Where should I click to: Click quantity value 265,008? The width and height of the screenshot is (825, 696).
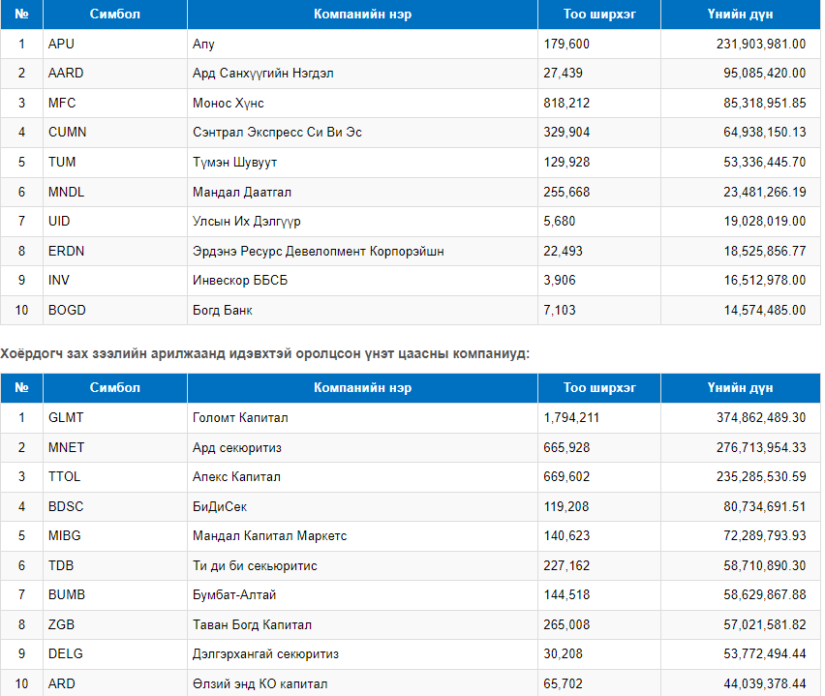[566, 624]
